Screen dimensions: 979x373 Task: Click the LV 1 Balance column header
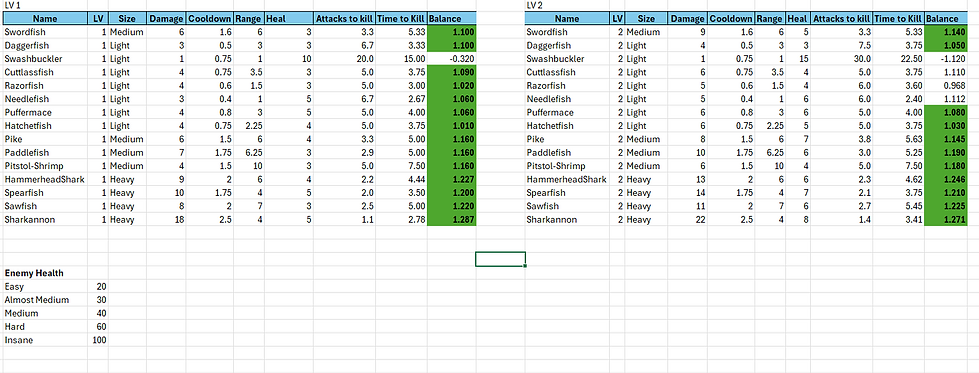[x=451, y=19]
